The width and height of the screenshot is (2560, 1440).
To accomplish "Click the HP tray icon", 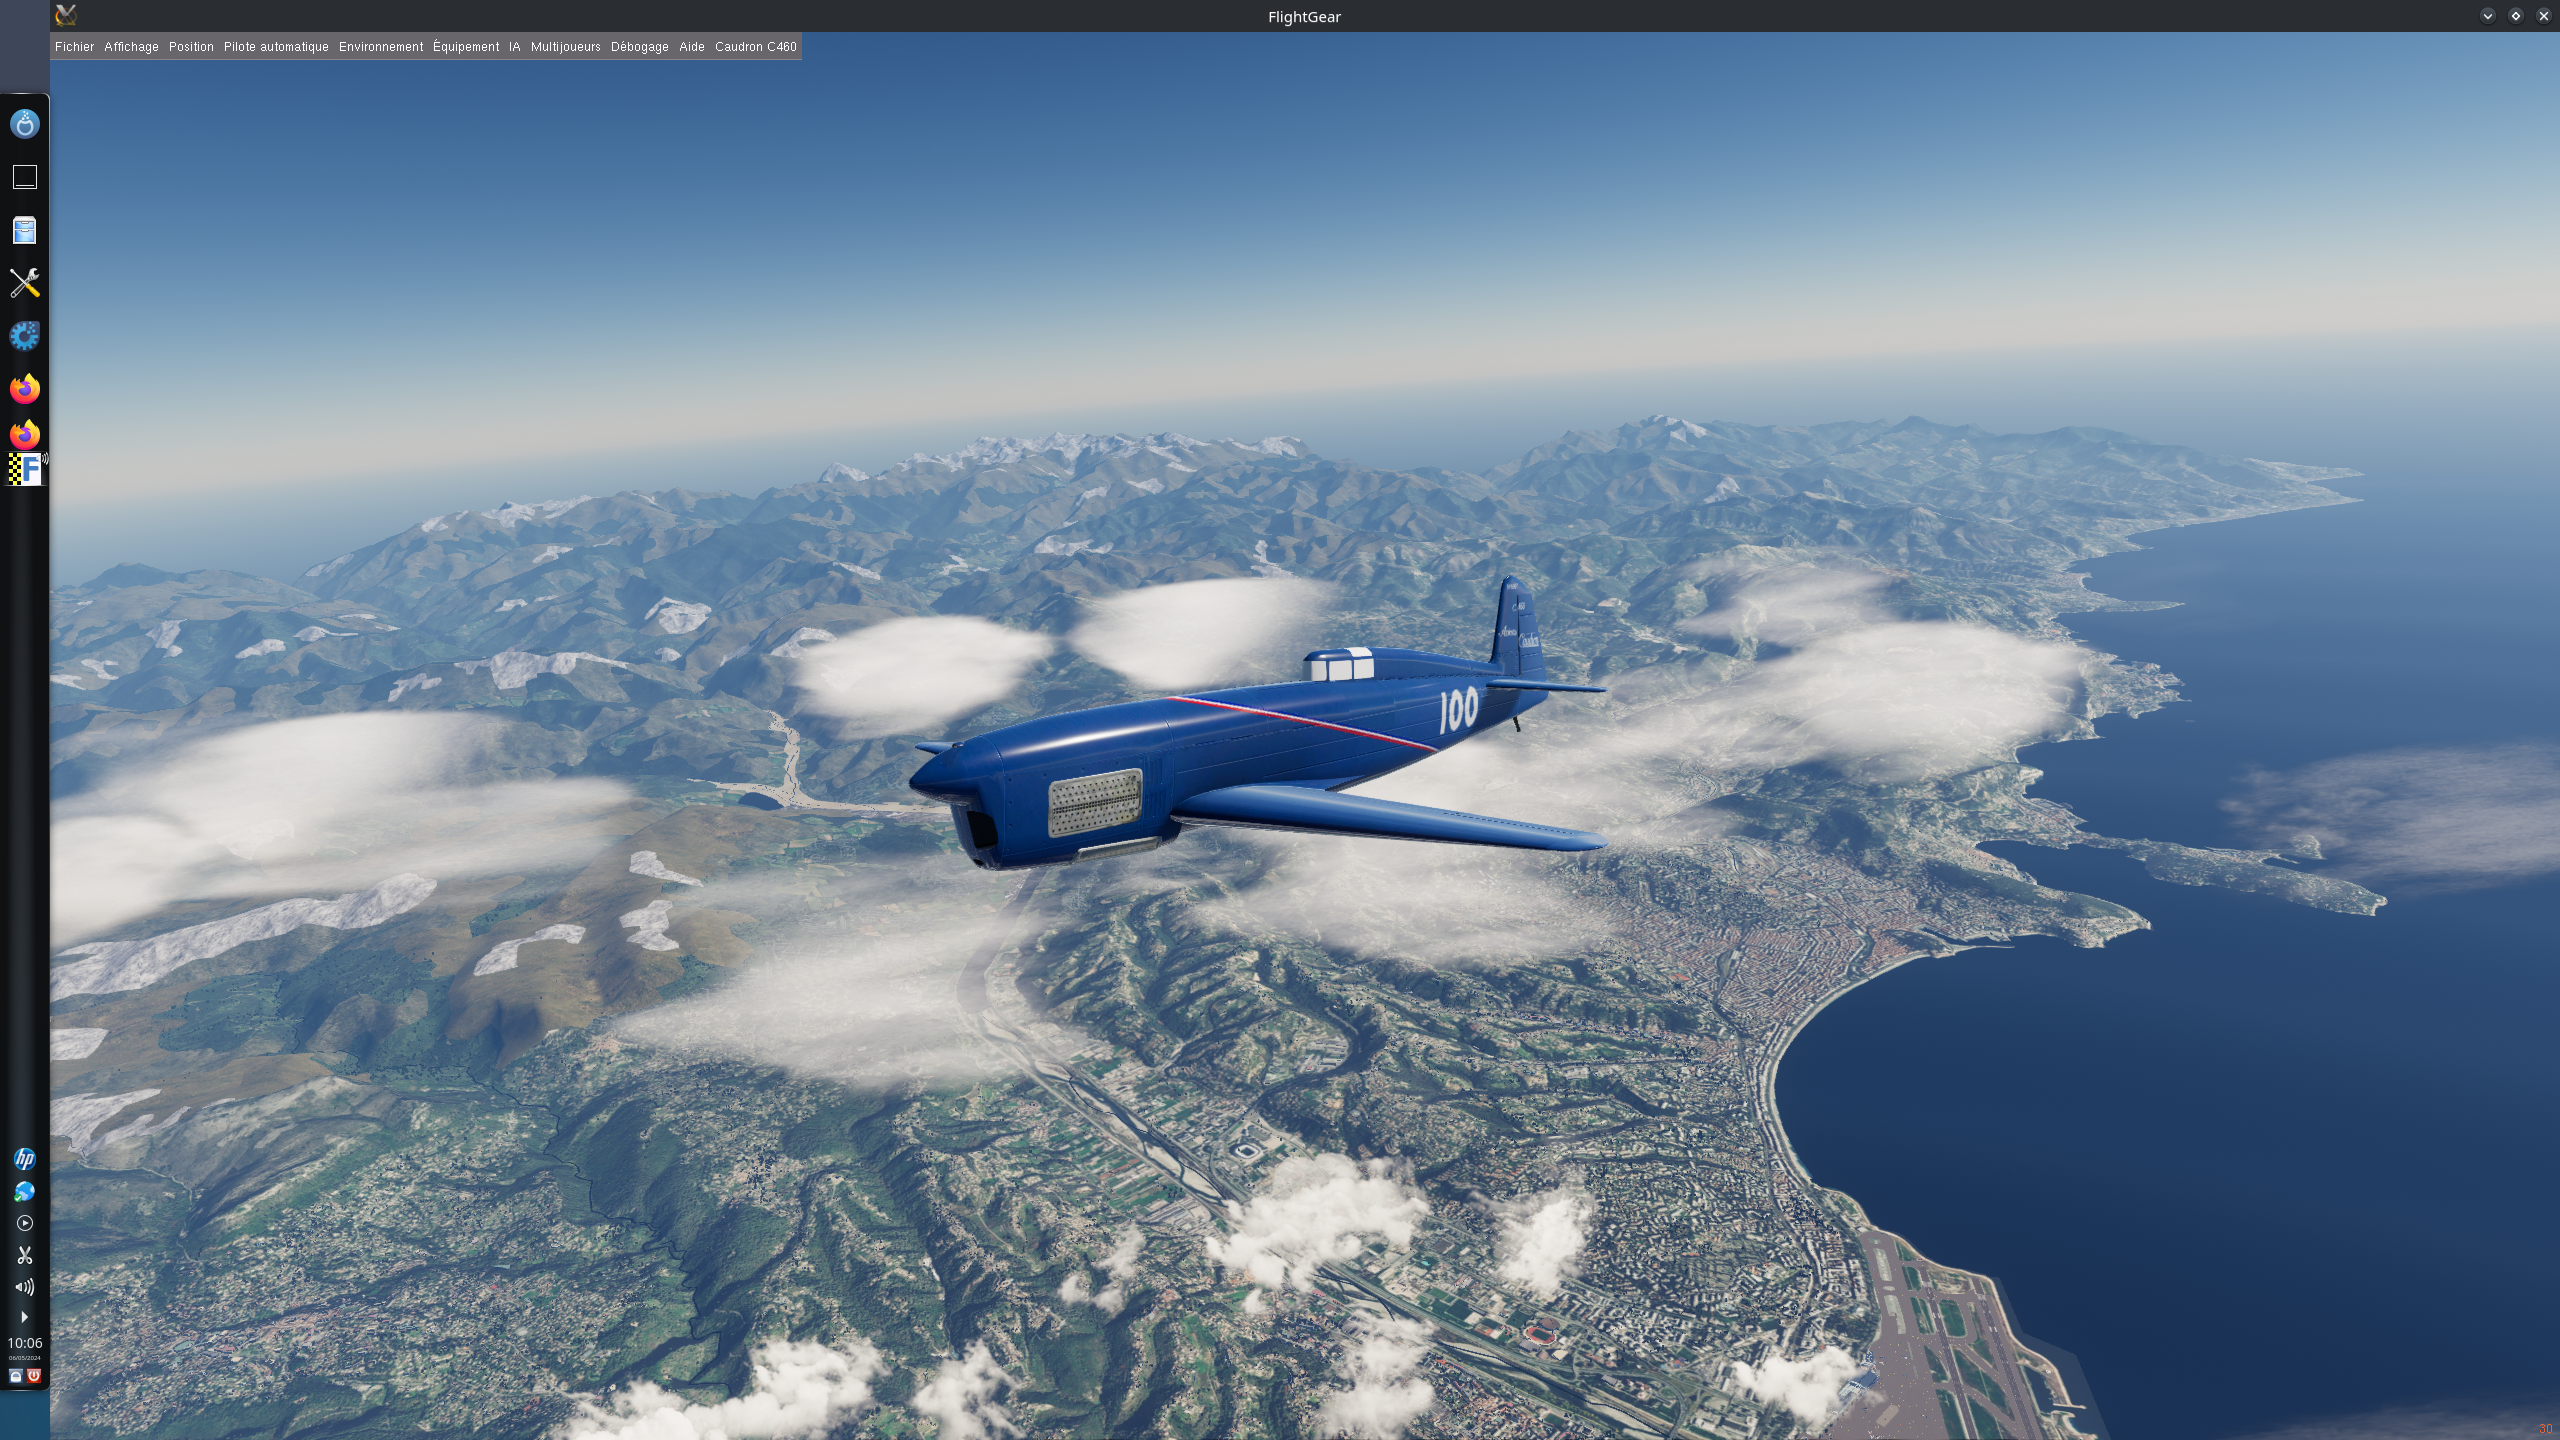I will click(x=25, y=1159).
